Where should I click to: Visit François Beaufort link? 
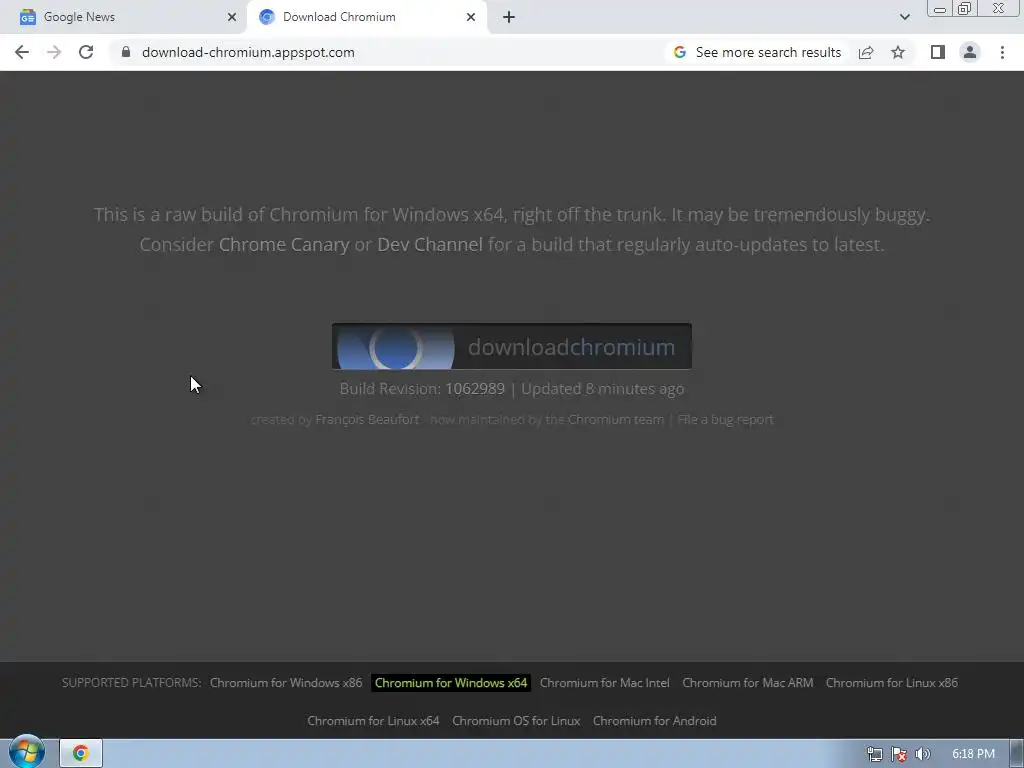click(367, 419)
